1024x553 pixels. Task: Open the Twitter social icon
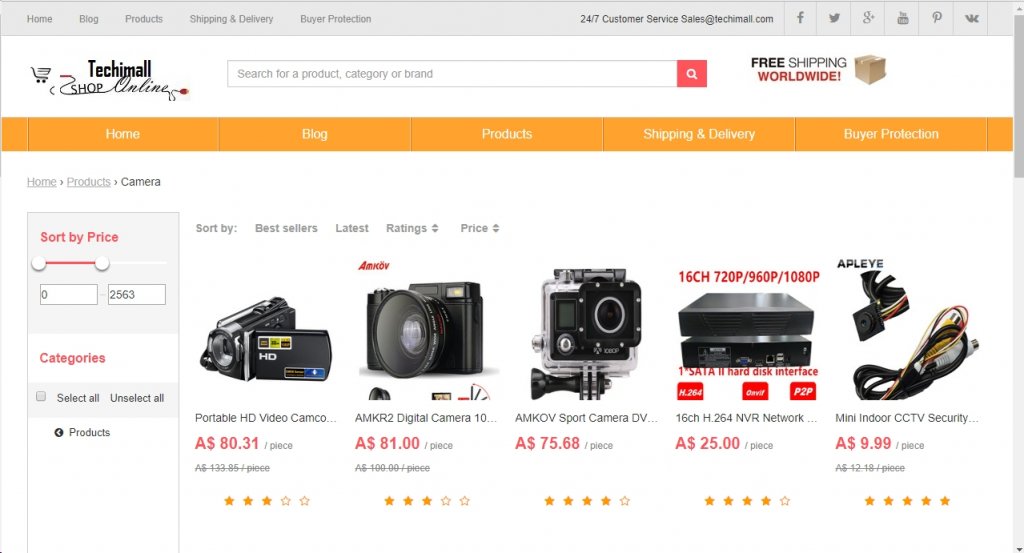click(x=834, y=18)
